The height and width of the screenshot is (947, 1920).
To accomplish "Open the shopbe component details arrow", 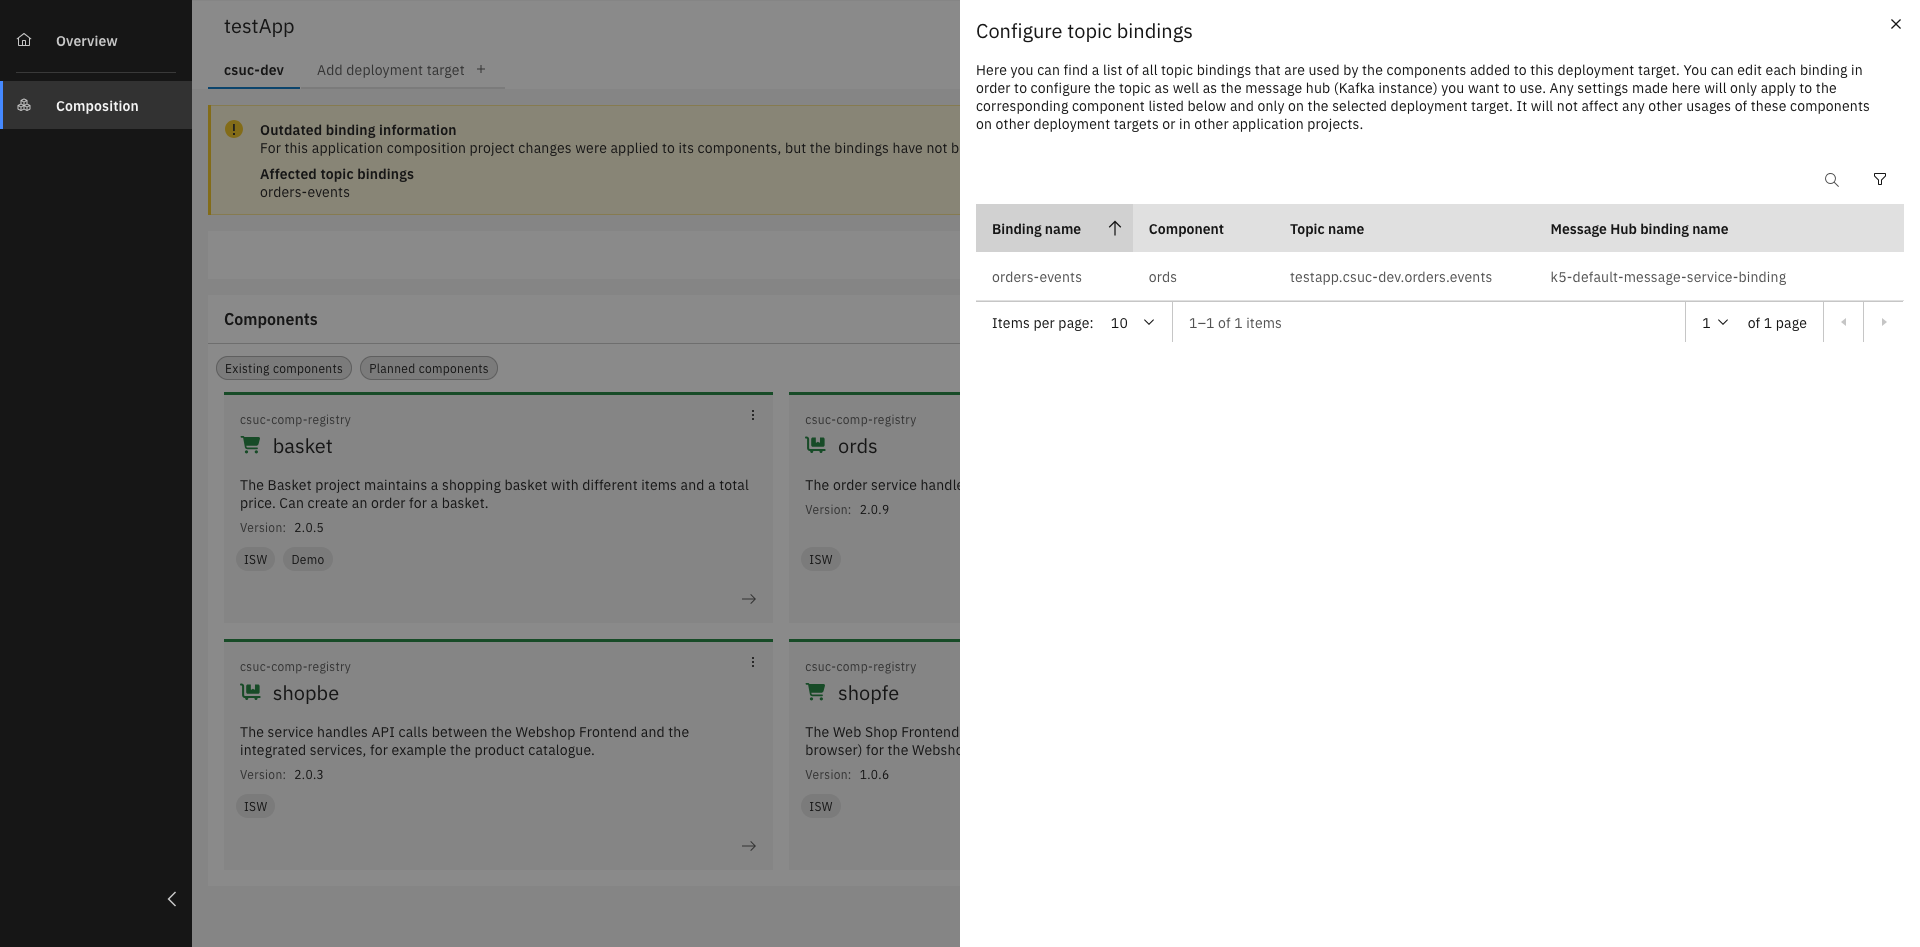I will 749,845.
